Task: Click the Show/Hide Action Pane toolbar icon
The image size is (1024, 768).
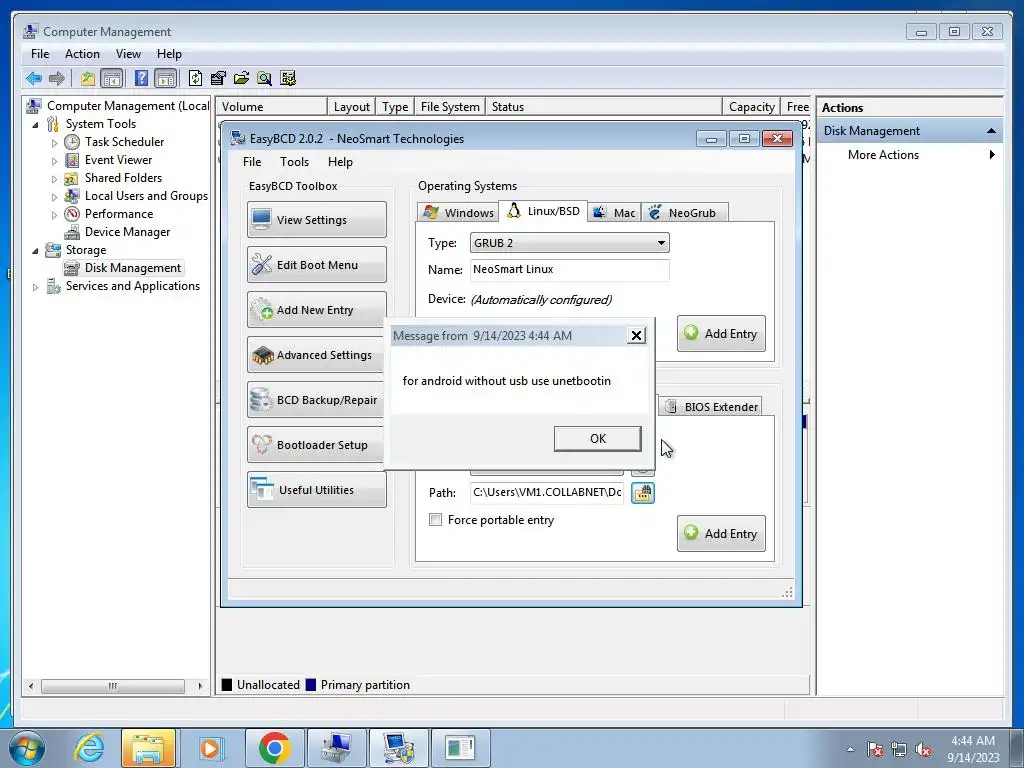Action: 166,78
